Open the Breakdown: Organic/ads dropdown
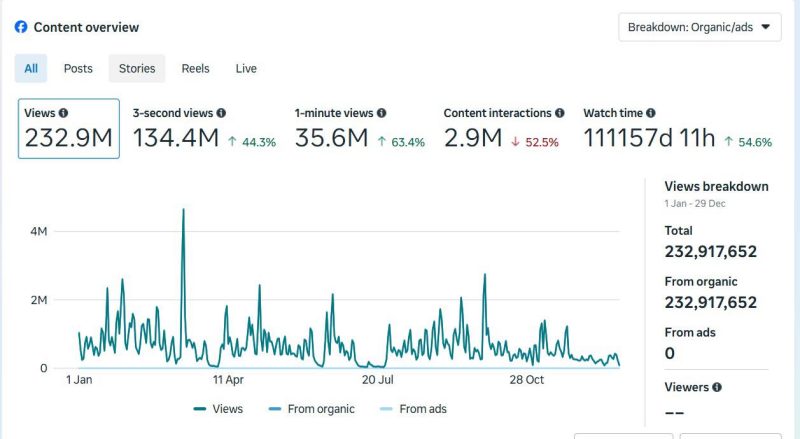This screenshot has width=800, height=439. [x=699, y=28]
